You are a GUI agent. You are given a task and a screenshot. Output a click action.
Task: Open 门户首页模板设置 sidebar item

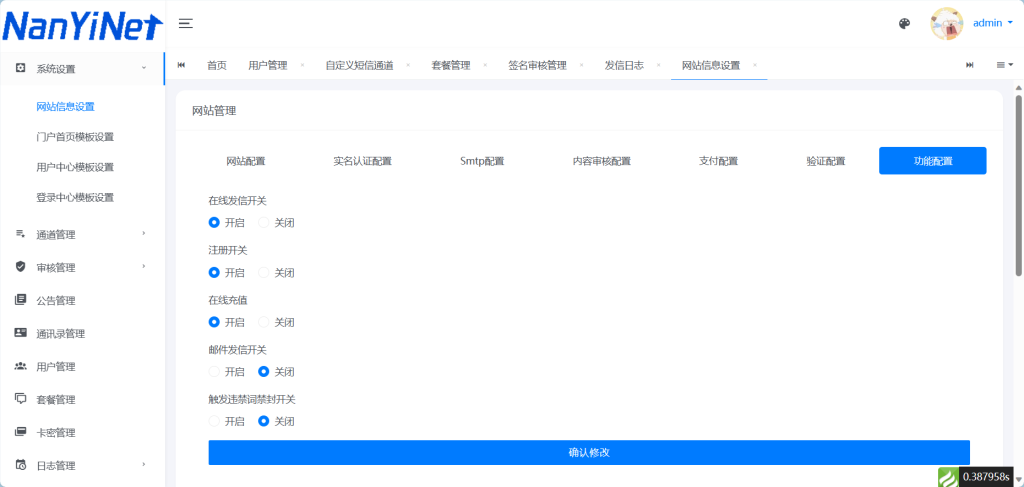pos(75,137)
